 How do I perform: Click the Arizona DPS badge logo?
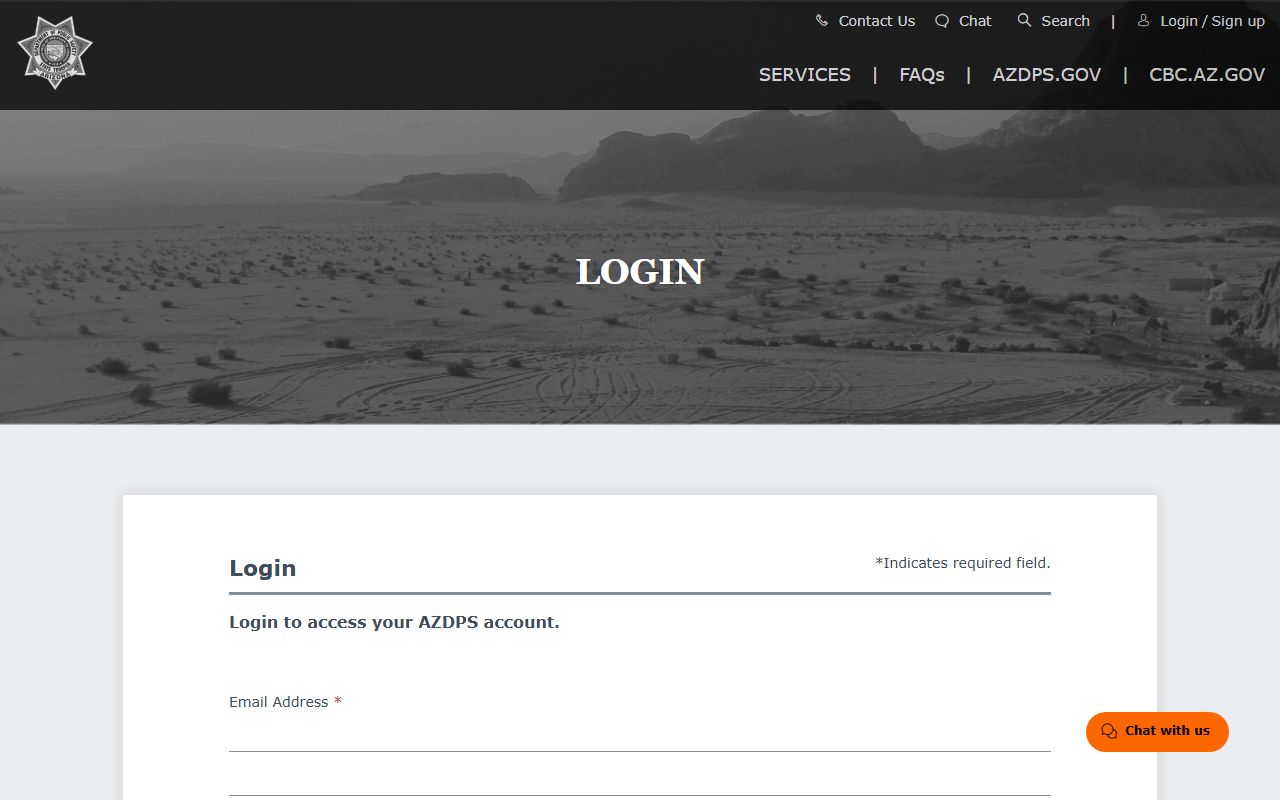click(x=55, y=53)
